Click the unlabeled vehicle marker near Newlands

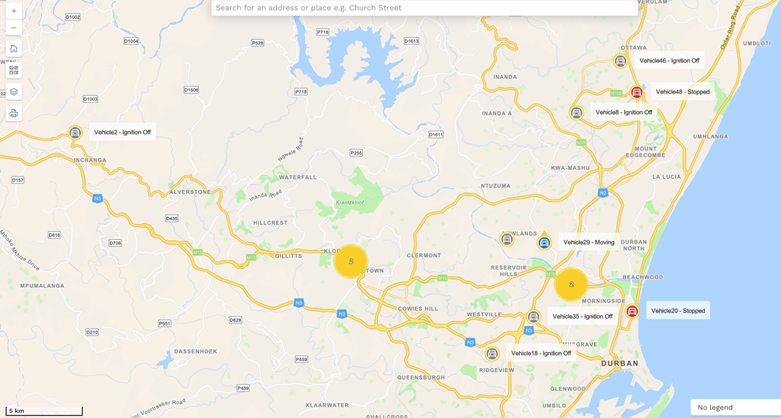pyautogui.click(x=507, y=239)
